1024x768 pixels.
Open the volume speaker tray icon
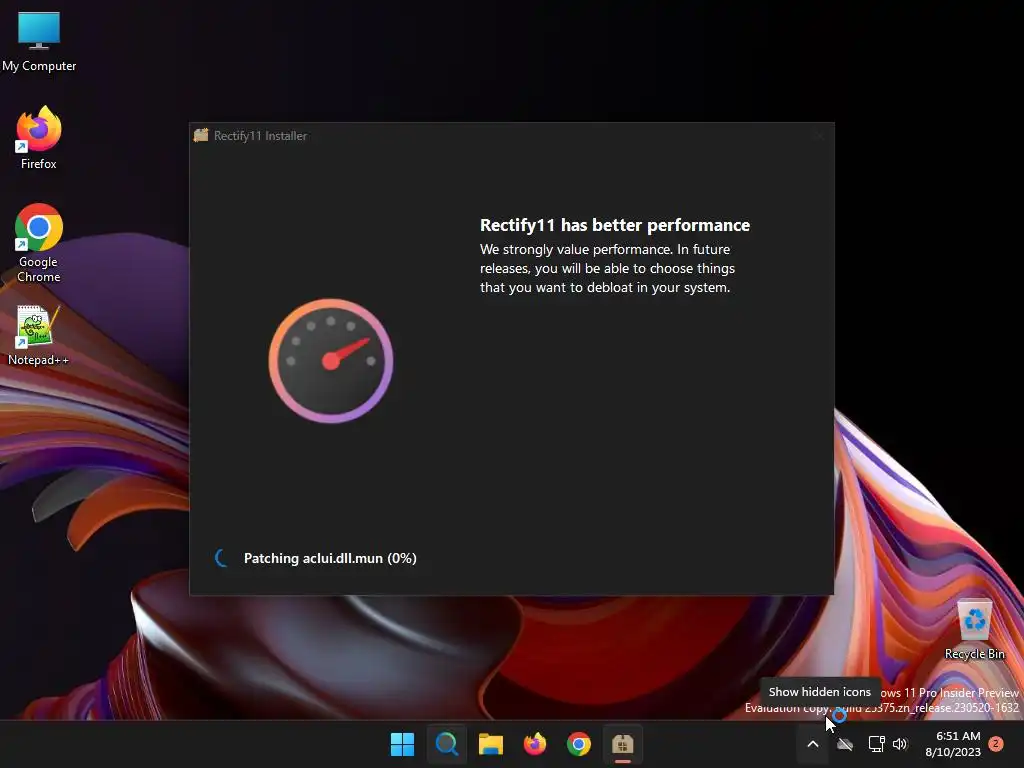point(900,744)
